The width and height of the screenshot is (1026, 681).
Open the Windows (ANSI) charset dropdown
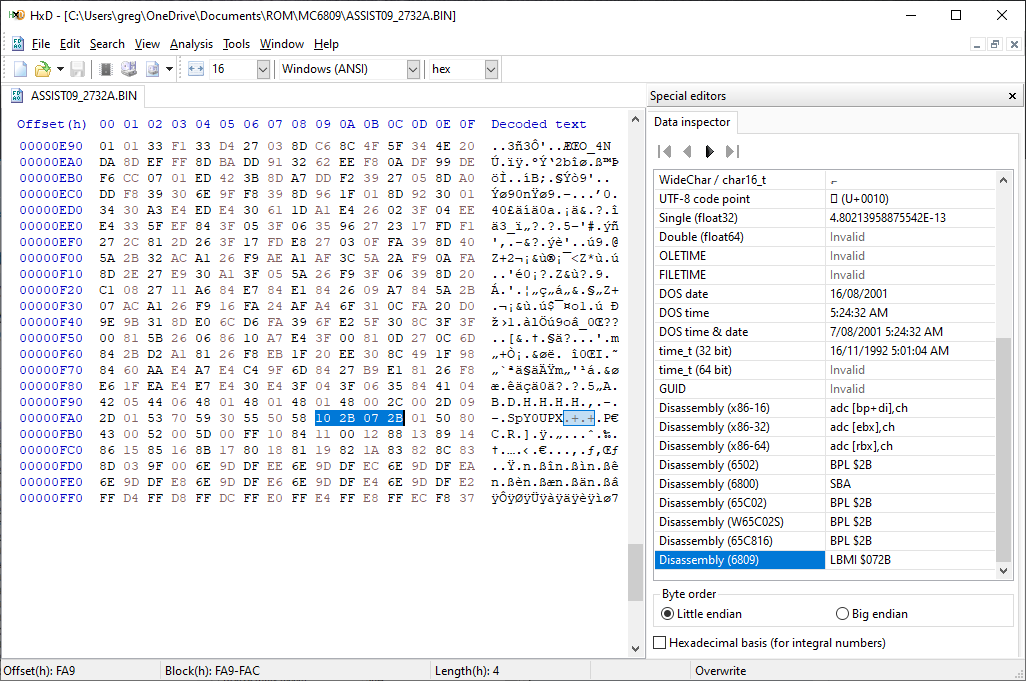pyautogui.click(x=413, y=69)
